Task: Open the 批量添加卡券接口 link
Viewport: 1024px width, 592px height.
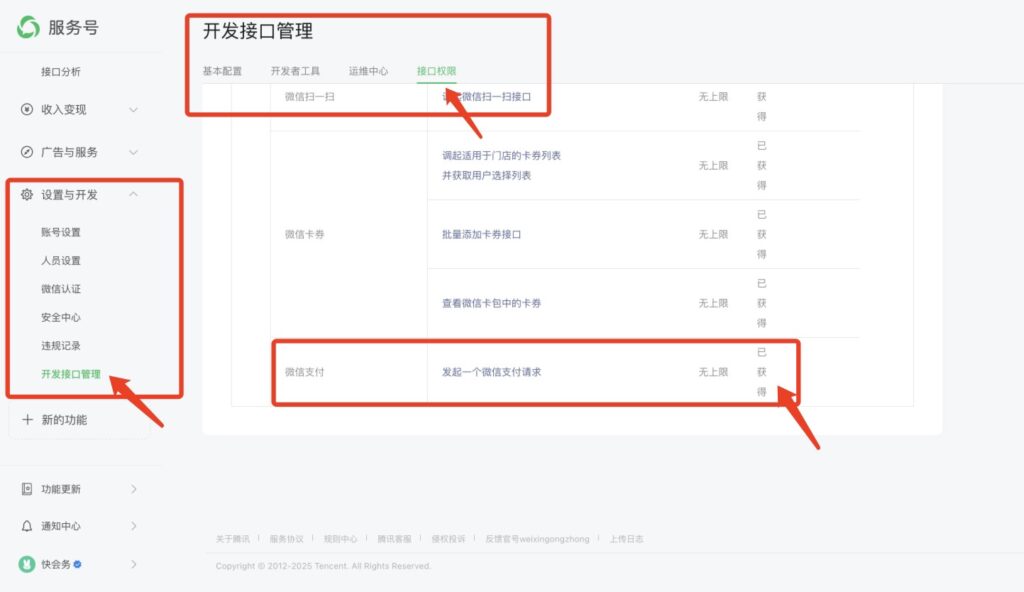Action: [481, 234]
